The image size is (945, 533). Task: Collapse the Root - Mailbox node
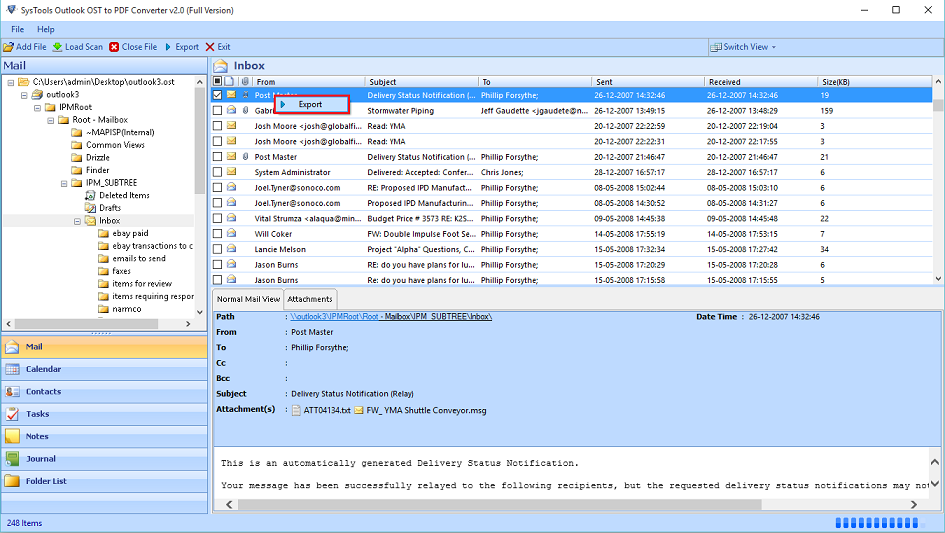click(x=51, y=120)
